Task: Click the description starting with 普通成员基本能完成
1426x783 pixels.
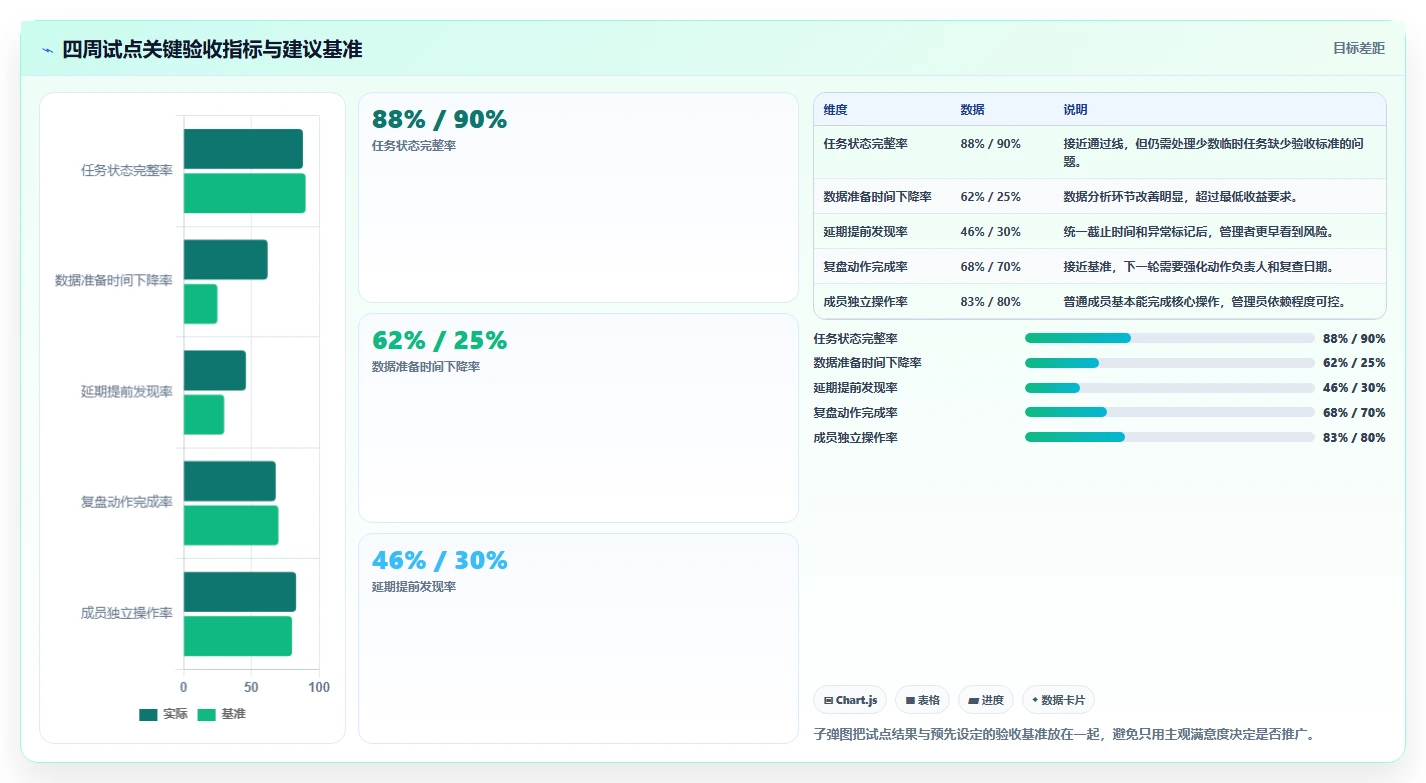Action: pos(1205,302)
